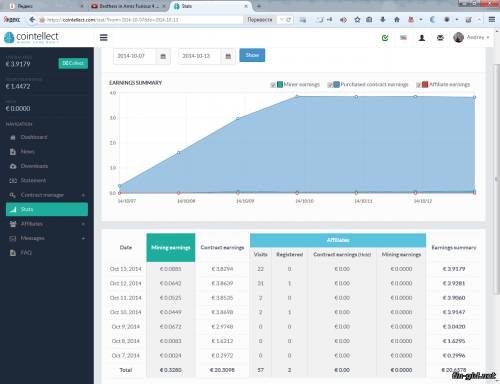Open a new browser tab with plus
The width and height of the screenshot is (500, 384).
click(259, 6)
